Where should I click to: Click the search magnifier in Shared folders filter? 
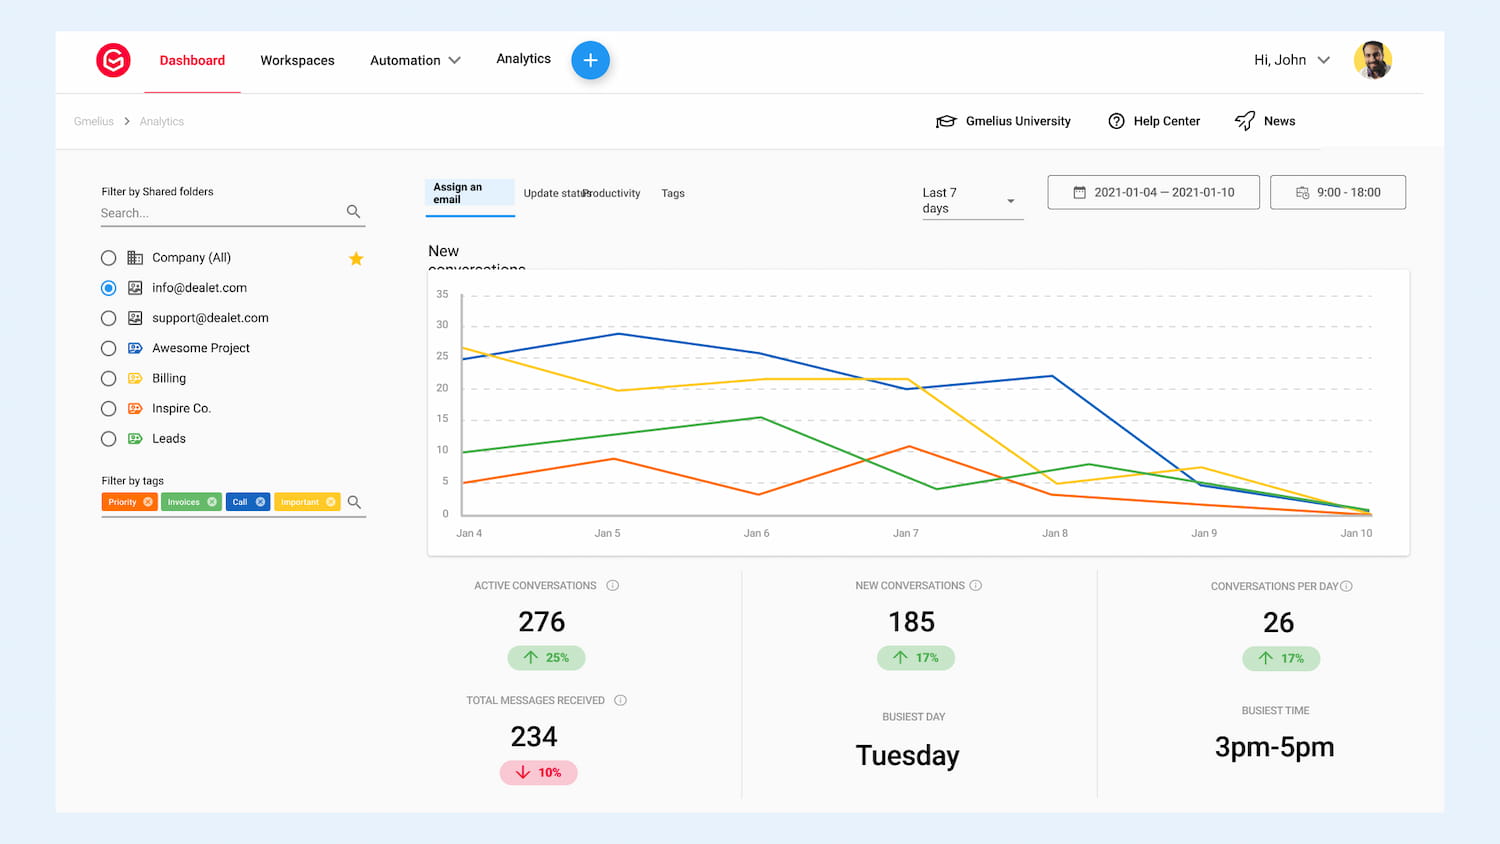click(353, 212)
